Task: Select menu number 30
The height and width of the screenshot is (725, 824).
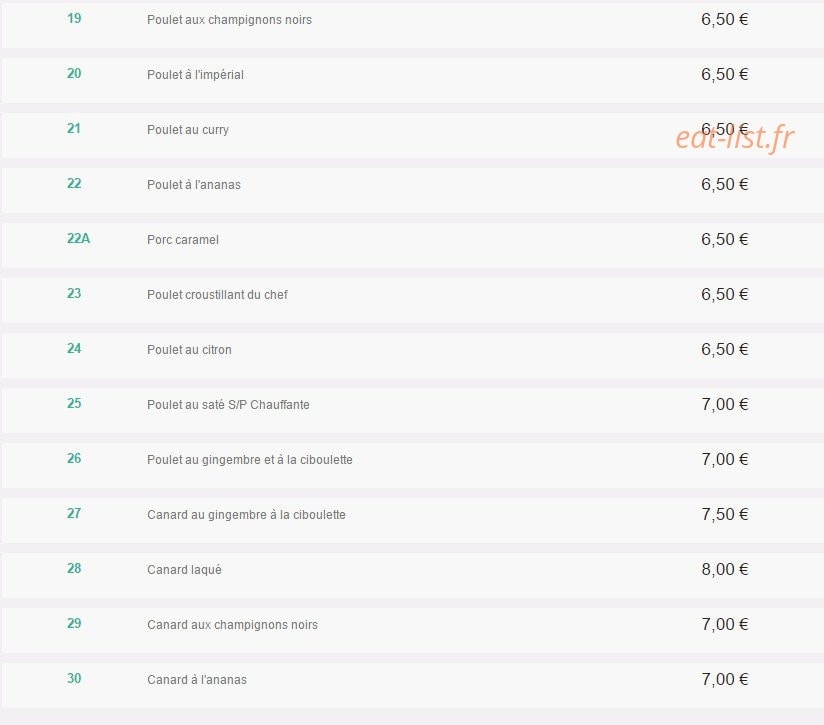Action: click(74, 679)
